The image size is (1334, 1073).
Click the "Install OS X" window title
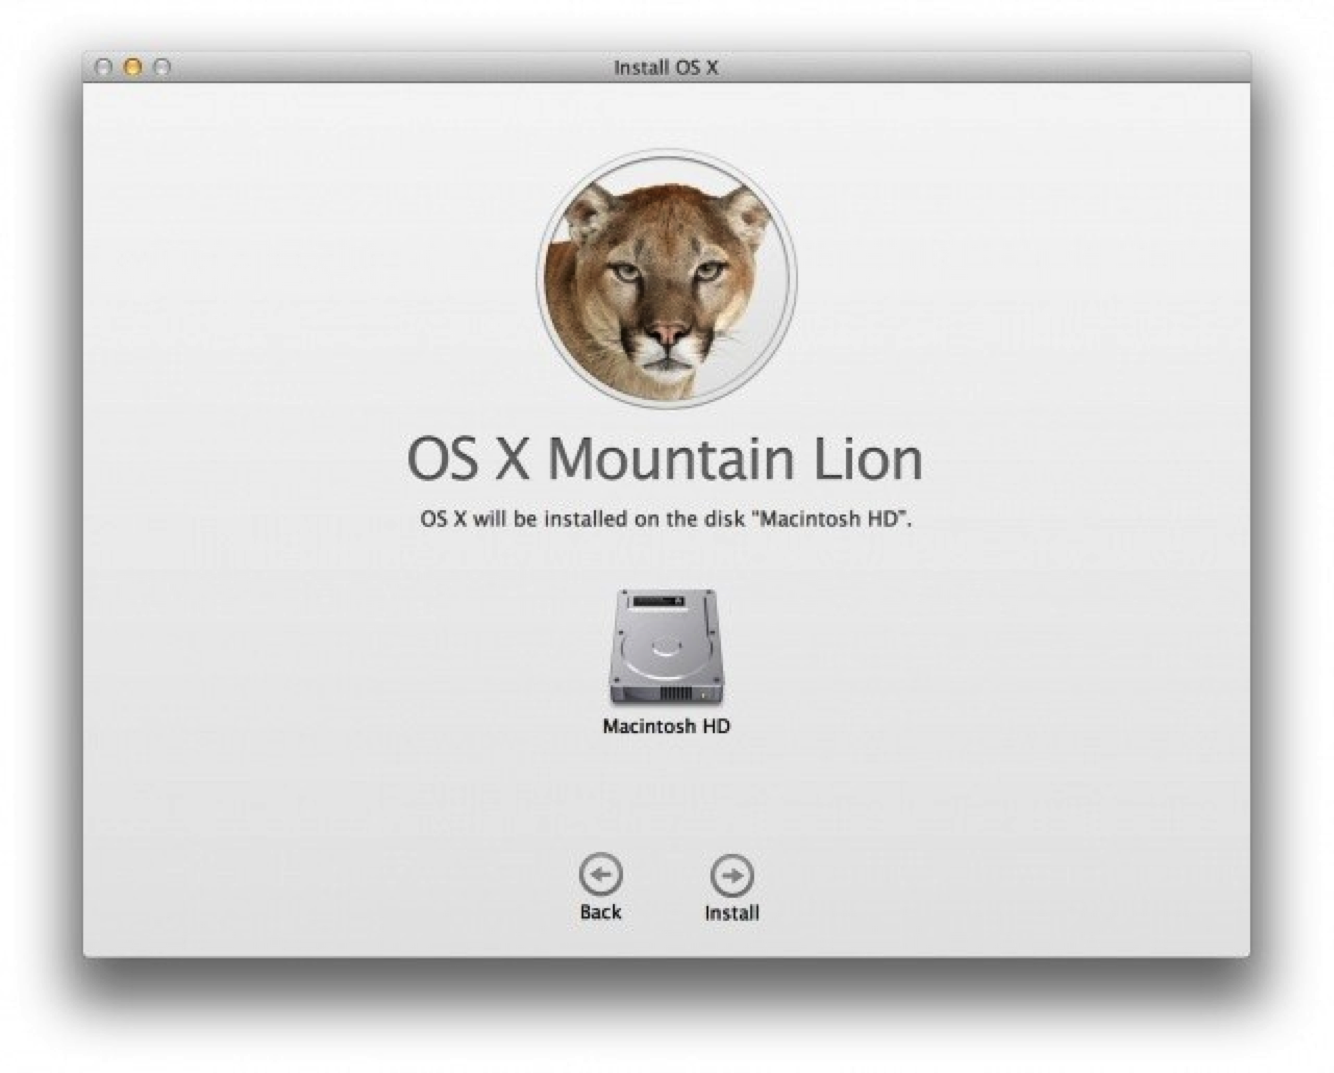tap(666, 68)
